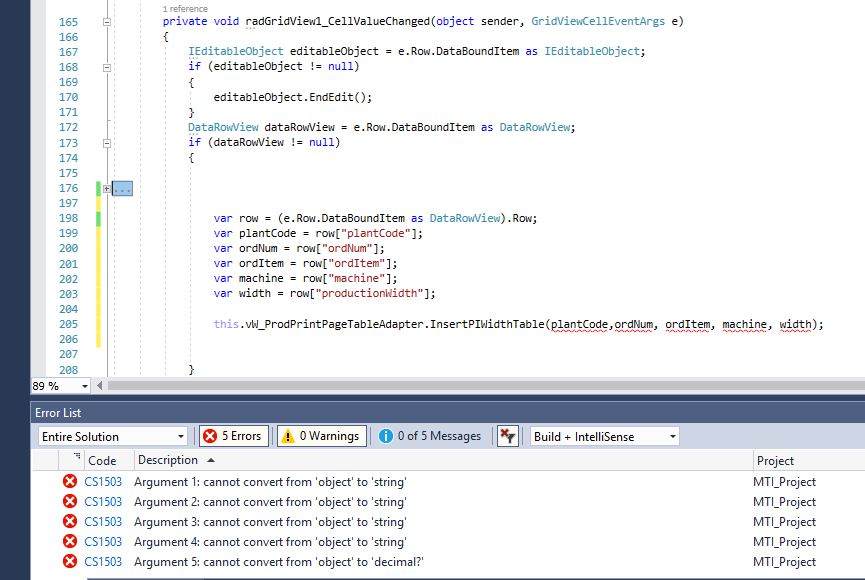The image size is (865, 580).
Task: Click the error icon for Argument 5 row
Action: [x=70, y=561]
